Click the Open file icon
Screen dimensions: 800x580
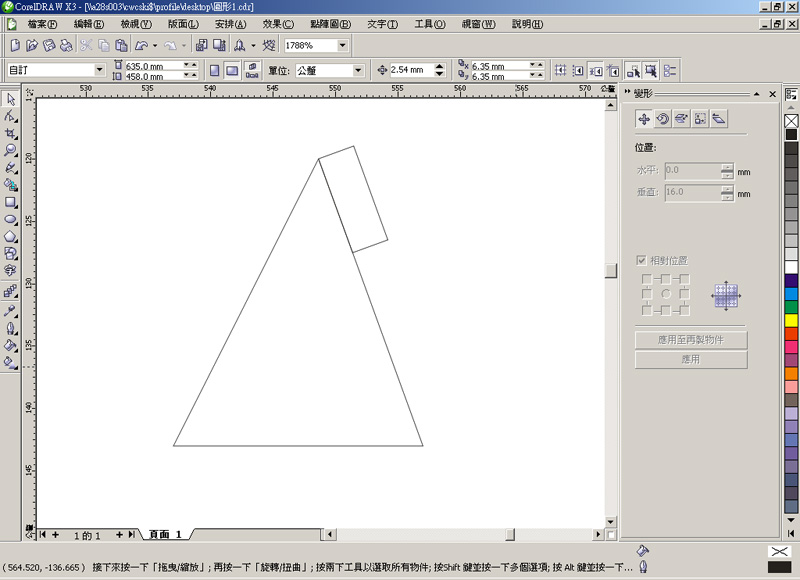32,45
